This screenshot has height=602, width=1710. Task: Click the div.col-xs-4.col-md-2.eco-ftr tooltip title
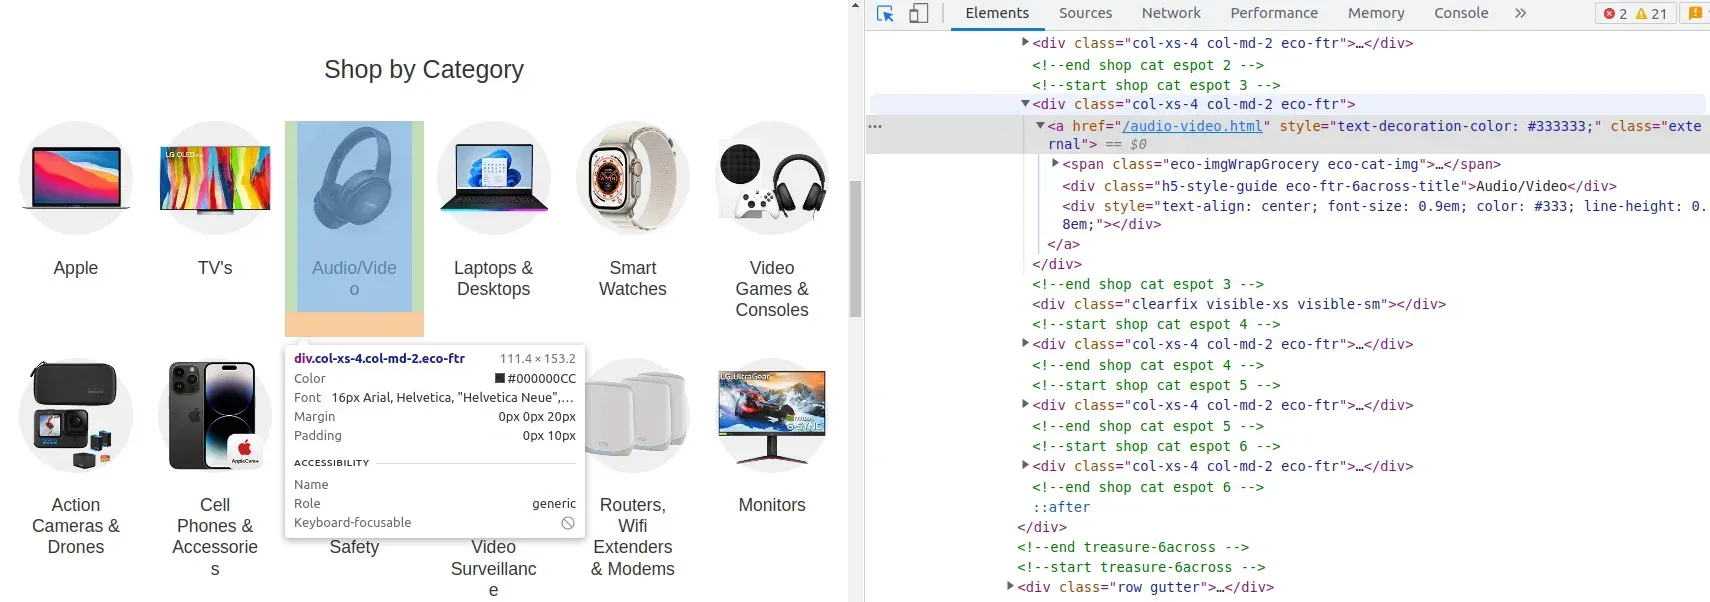[x=379, y=358]
